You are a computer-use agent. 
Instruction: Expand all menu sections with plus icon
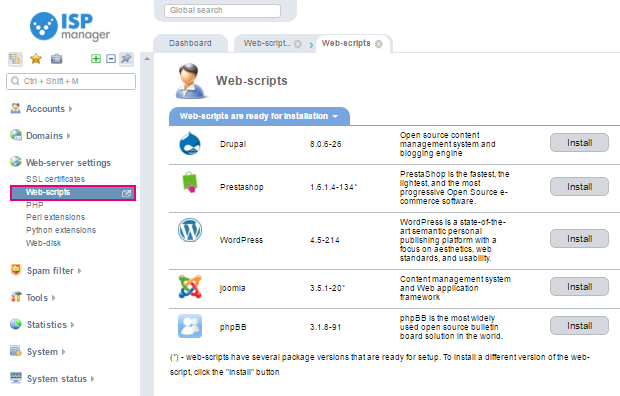point(96,59)
